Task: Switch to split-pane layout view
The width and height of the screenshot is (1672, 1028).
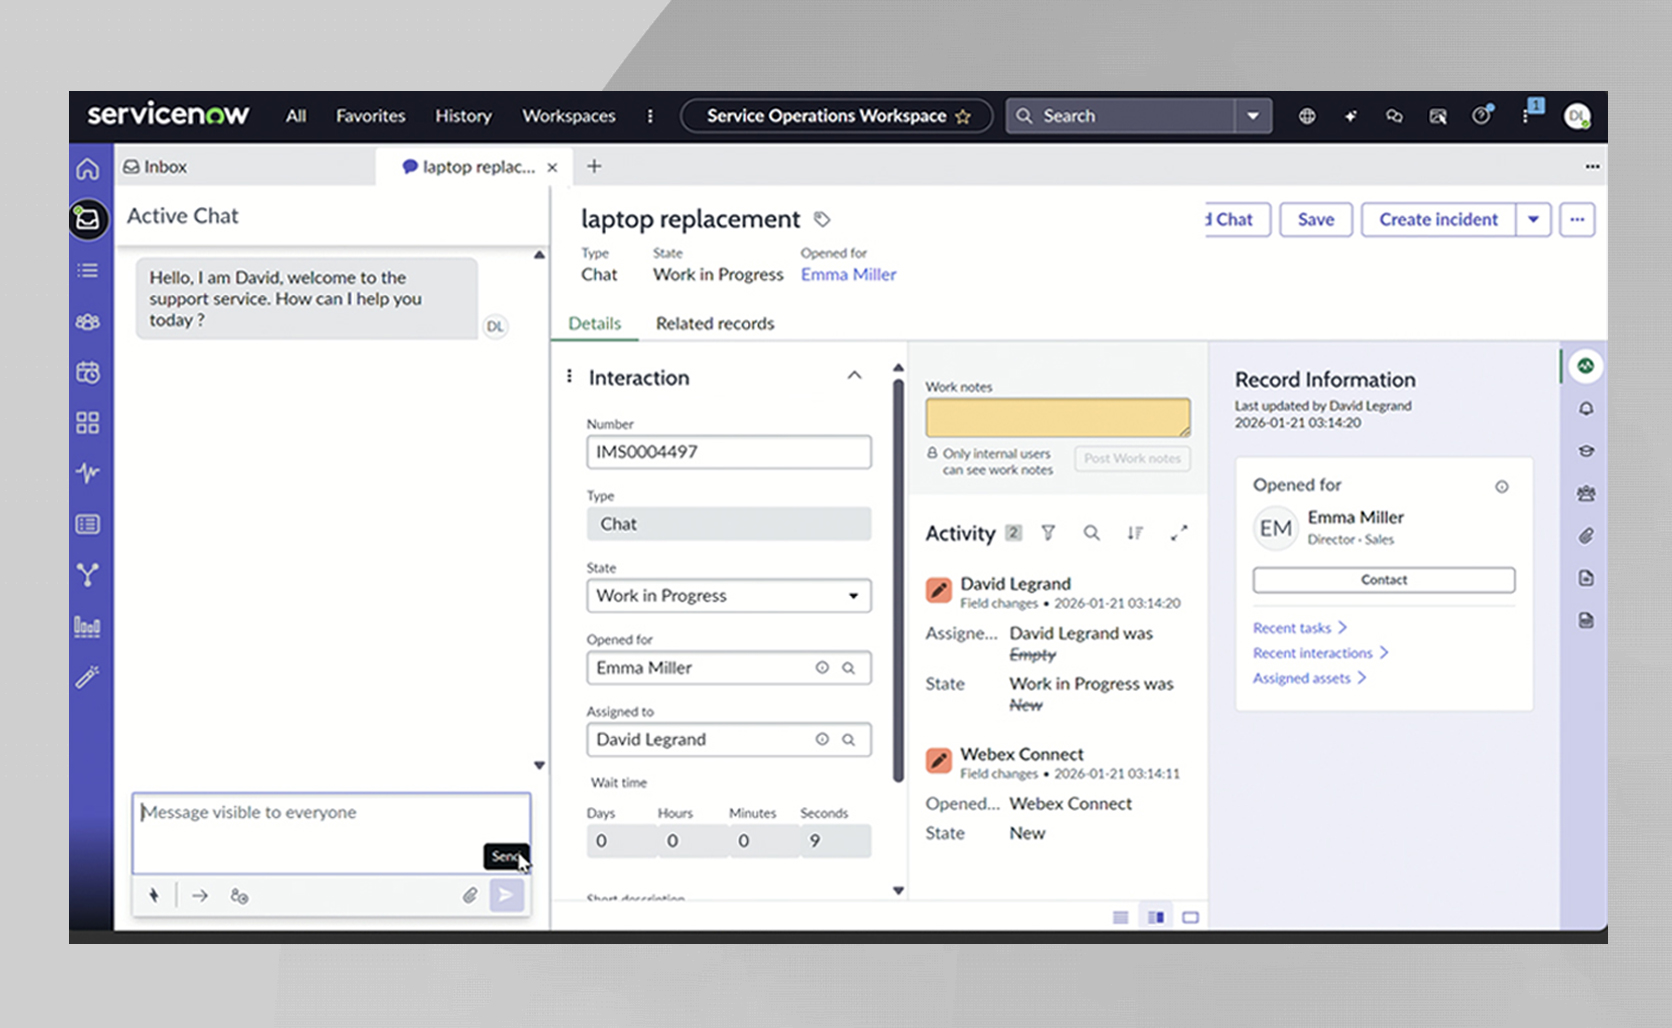Action: [1156, 917]
